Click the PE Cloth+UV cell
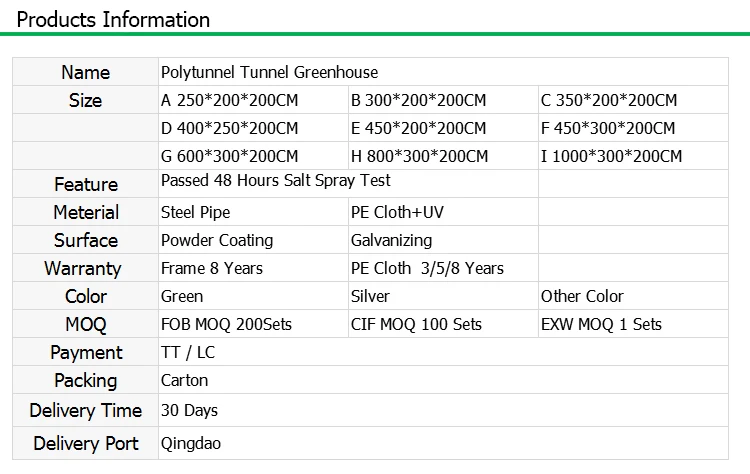750x474 pixels. [397, 212]
